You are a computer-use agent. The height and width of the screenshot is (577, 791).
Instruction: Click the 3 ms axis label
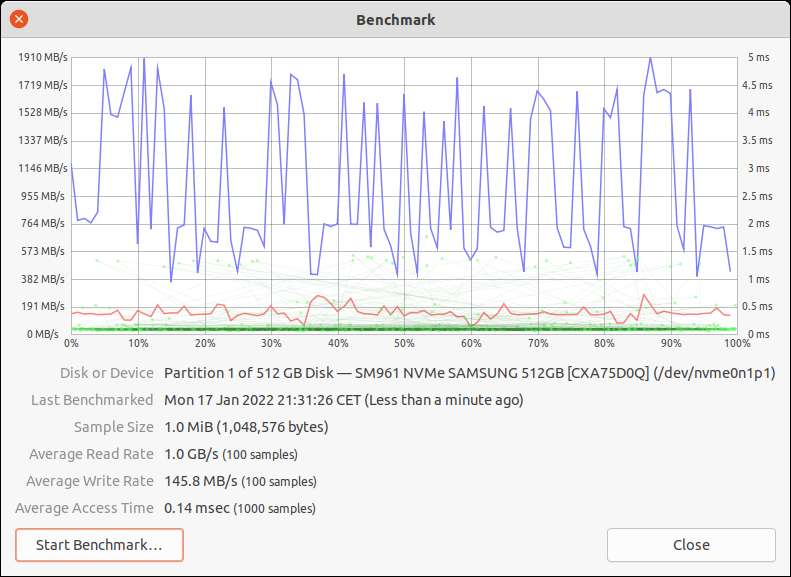tap(759, 168)
